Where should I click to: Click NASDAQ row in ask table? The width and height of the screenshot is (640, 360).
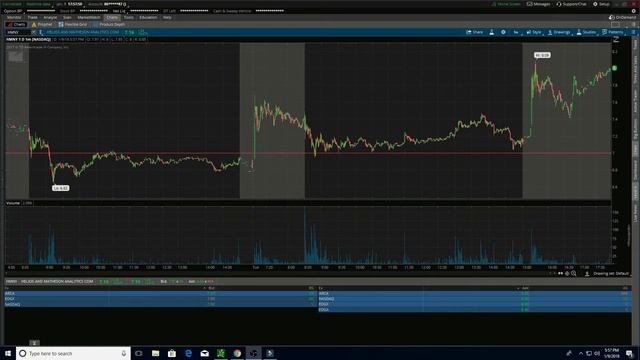[x=474, y=299]
